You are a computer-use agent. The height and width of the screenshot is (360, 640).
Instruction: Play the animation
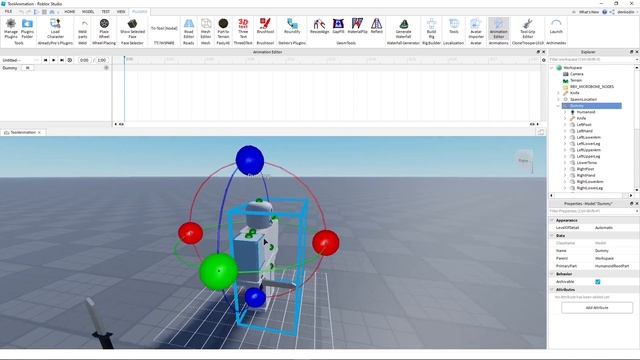pos(53,60)
